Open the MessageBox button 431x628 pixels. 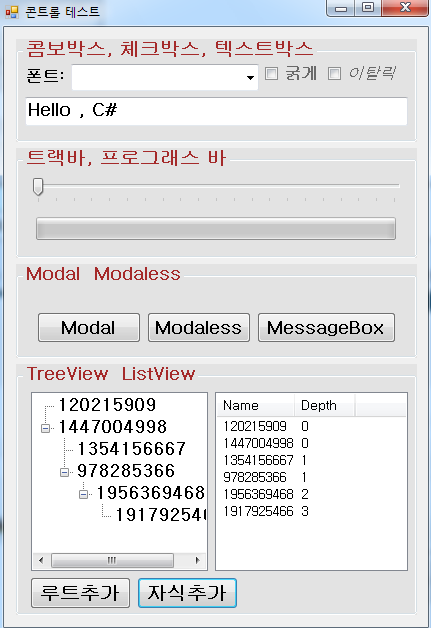coord(326,328)
